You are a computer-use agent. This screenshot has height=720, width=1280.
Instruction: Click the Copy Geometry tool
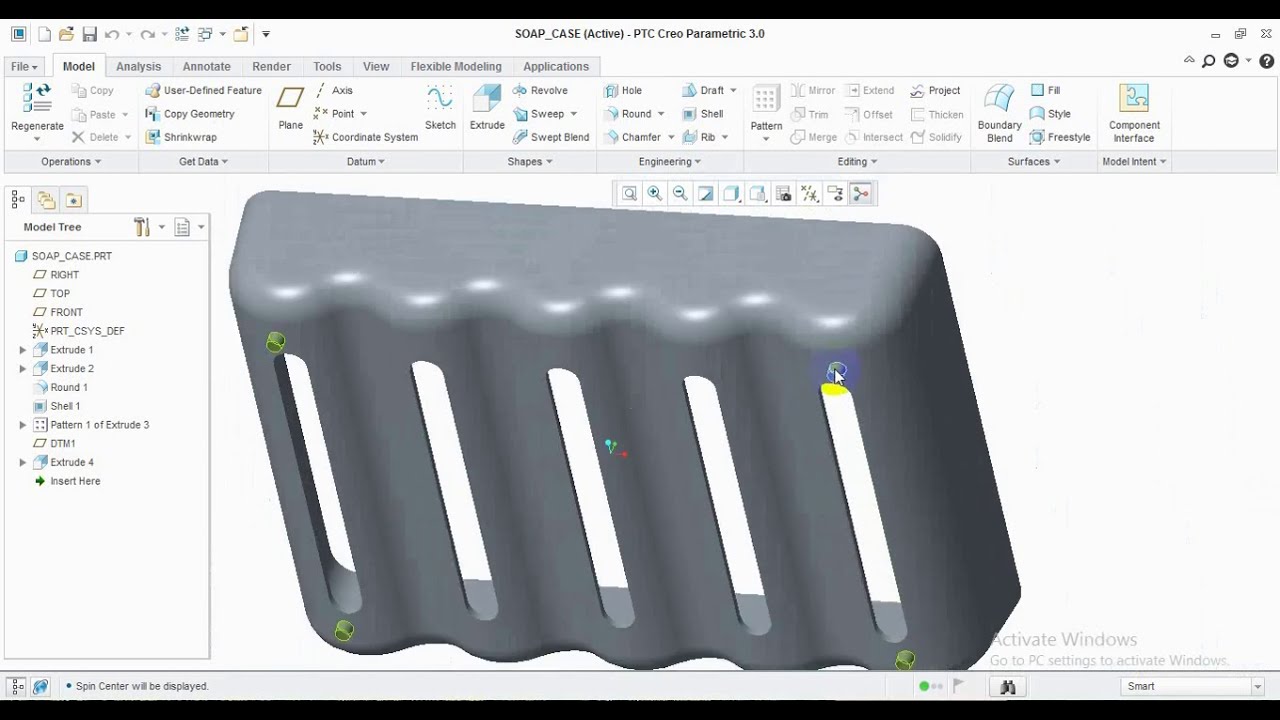(189, 114)
